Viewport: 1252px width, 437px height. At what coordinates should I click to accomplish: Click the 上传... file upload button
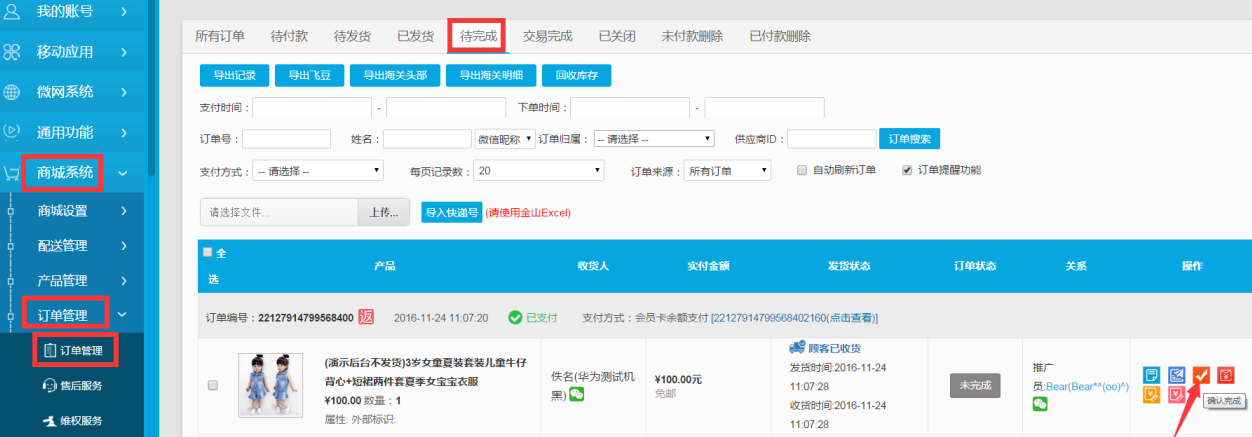[x=384, y=213]
